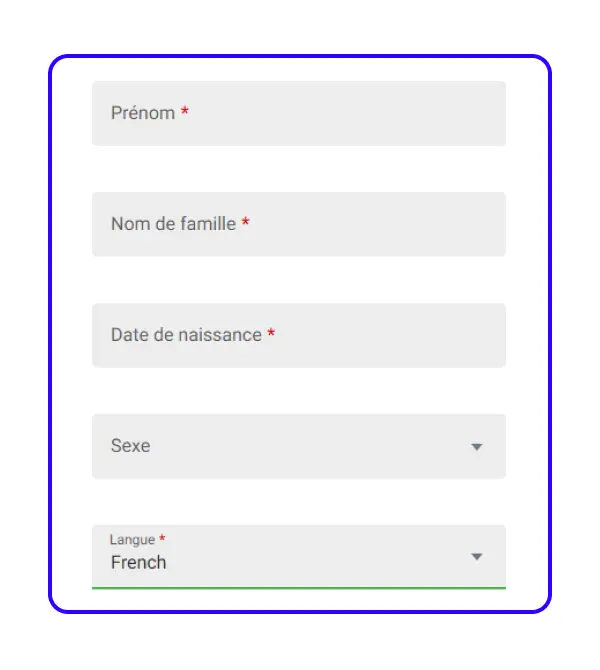
Task: Click the red asterisk beside Prénom
Action: [185, 112]
